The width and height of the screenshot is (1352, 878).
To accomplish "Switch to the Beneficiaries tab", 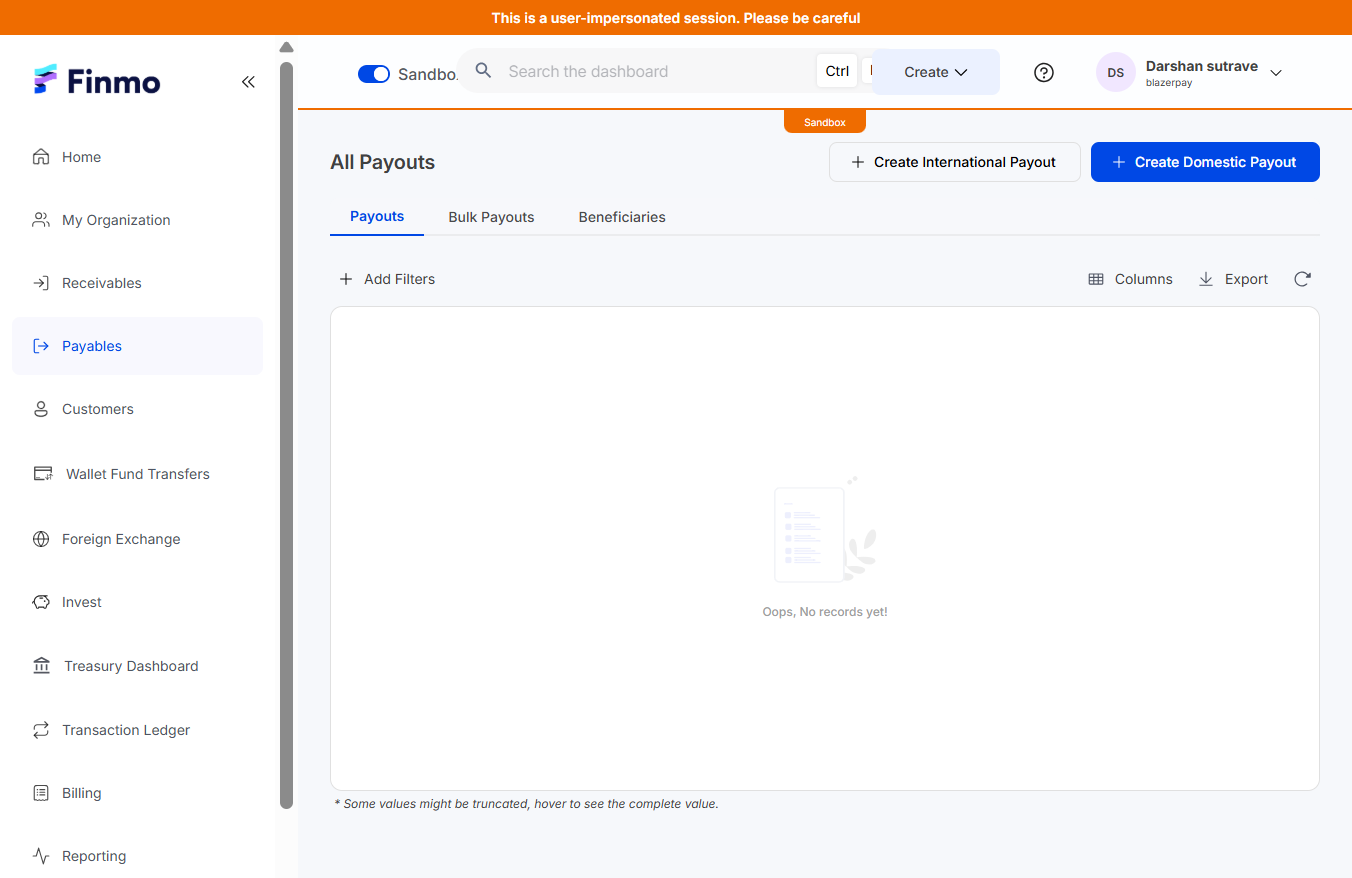I will pyautogui.click(x=622, y=217).
